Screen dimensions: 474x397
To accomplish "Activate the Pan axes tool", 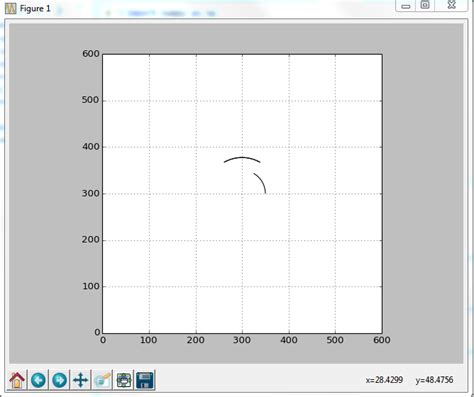I will pos(80,380).
